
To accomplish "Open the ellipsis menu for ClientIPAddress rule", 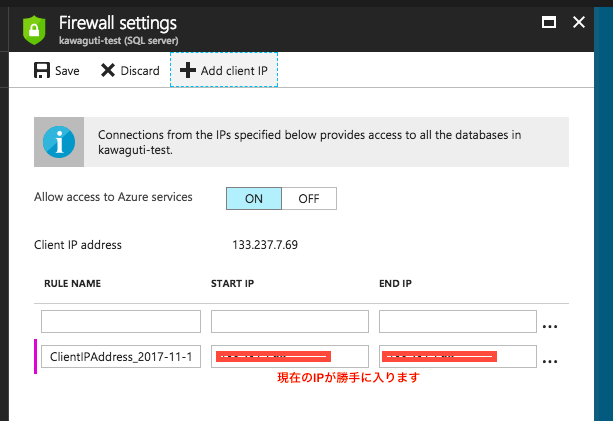I will tap(549, 361).
